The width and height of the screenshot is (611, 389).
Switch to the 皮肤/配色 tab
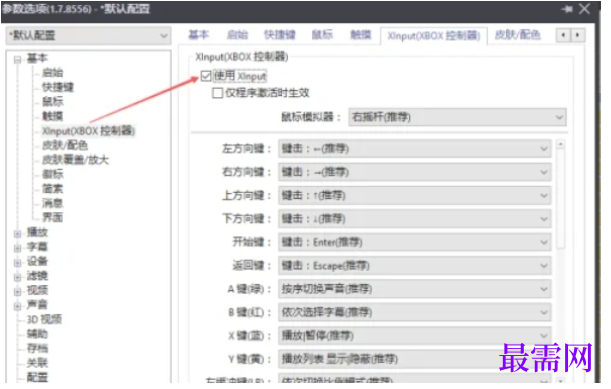point(517,35)
